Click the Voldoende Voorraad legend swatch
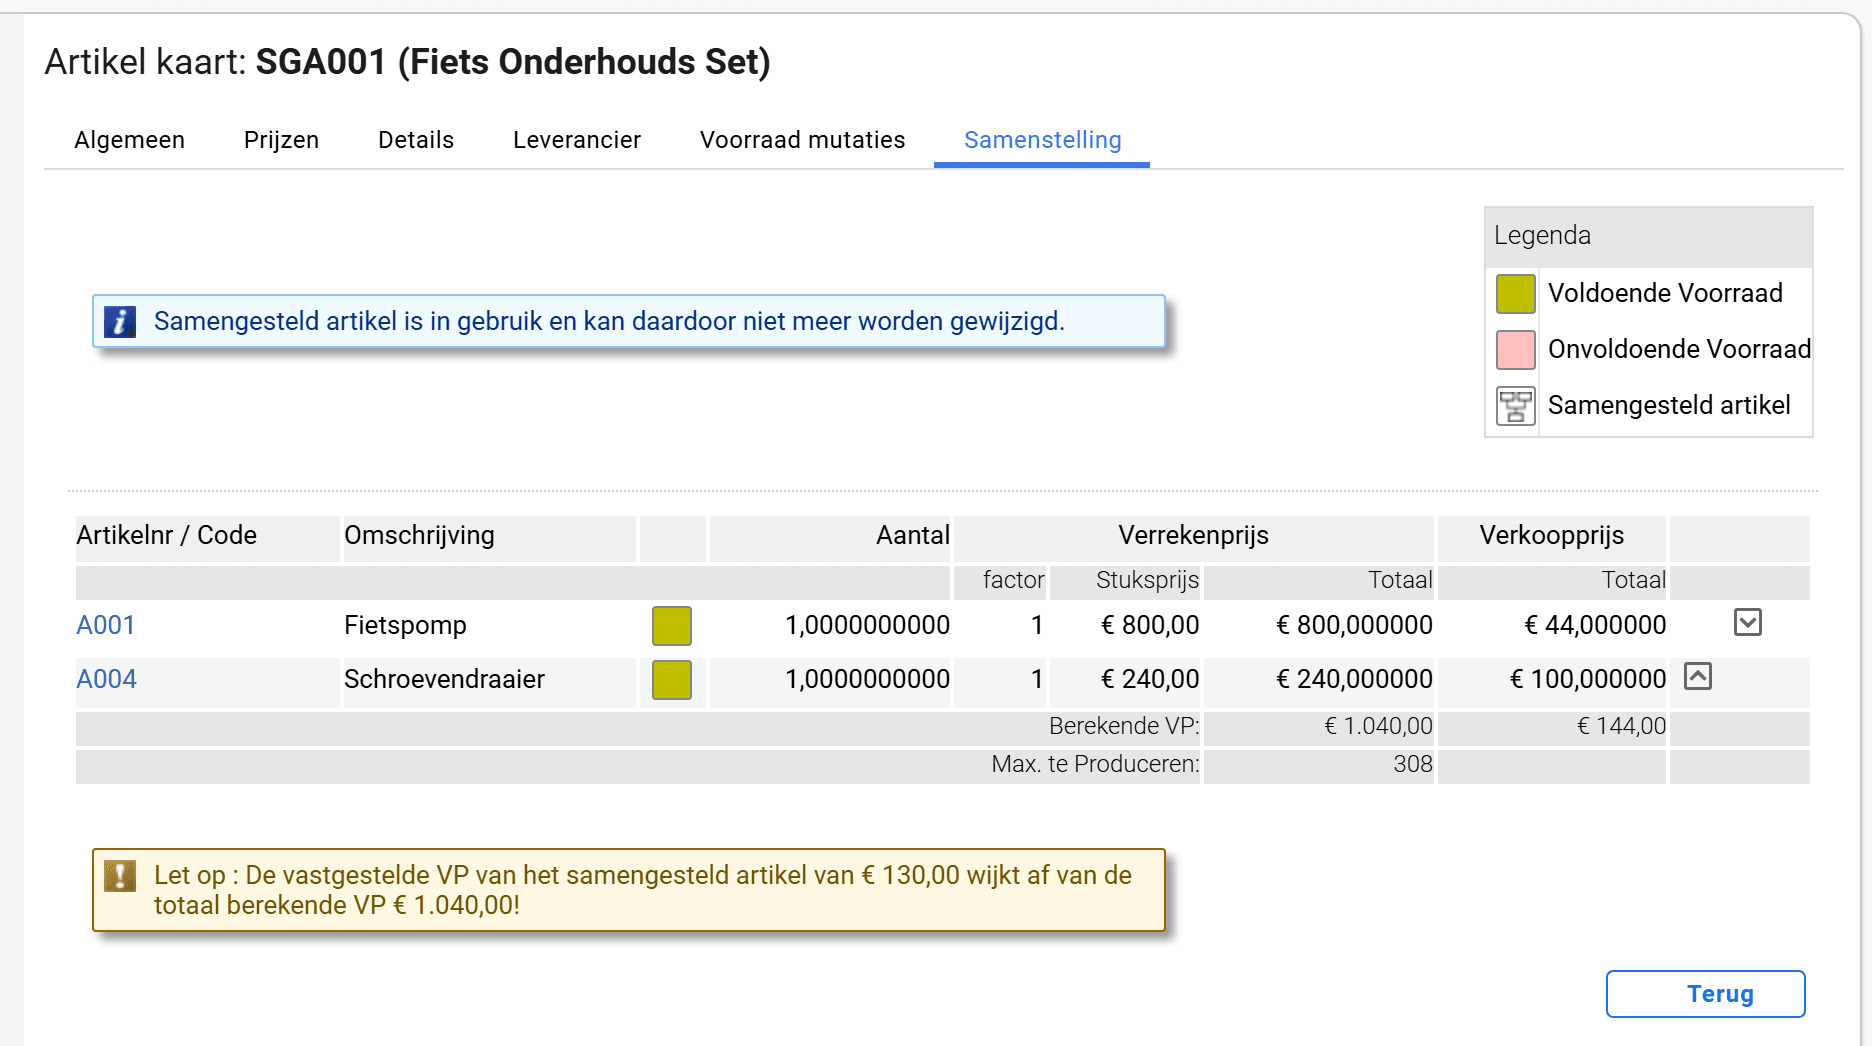The width and height of the screenshot is (1872, 1046). pos(1515,294)
